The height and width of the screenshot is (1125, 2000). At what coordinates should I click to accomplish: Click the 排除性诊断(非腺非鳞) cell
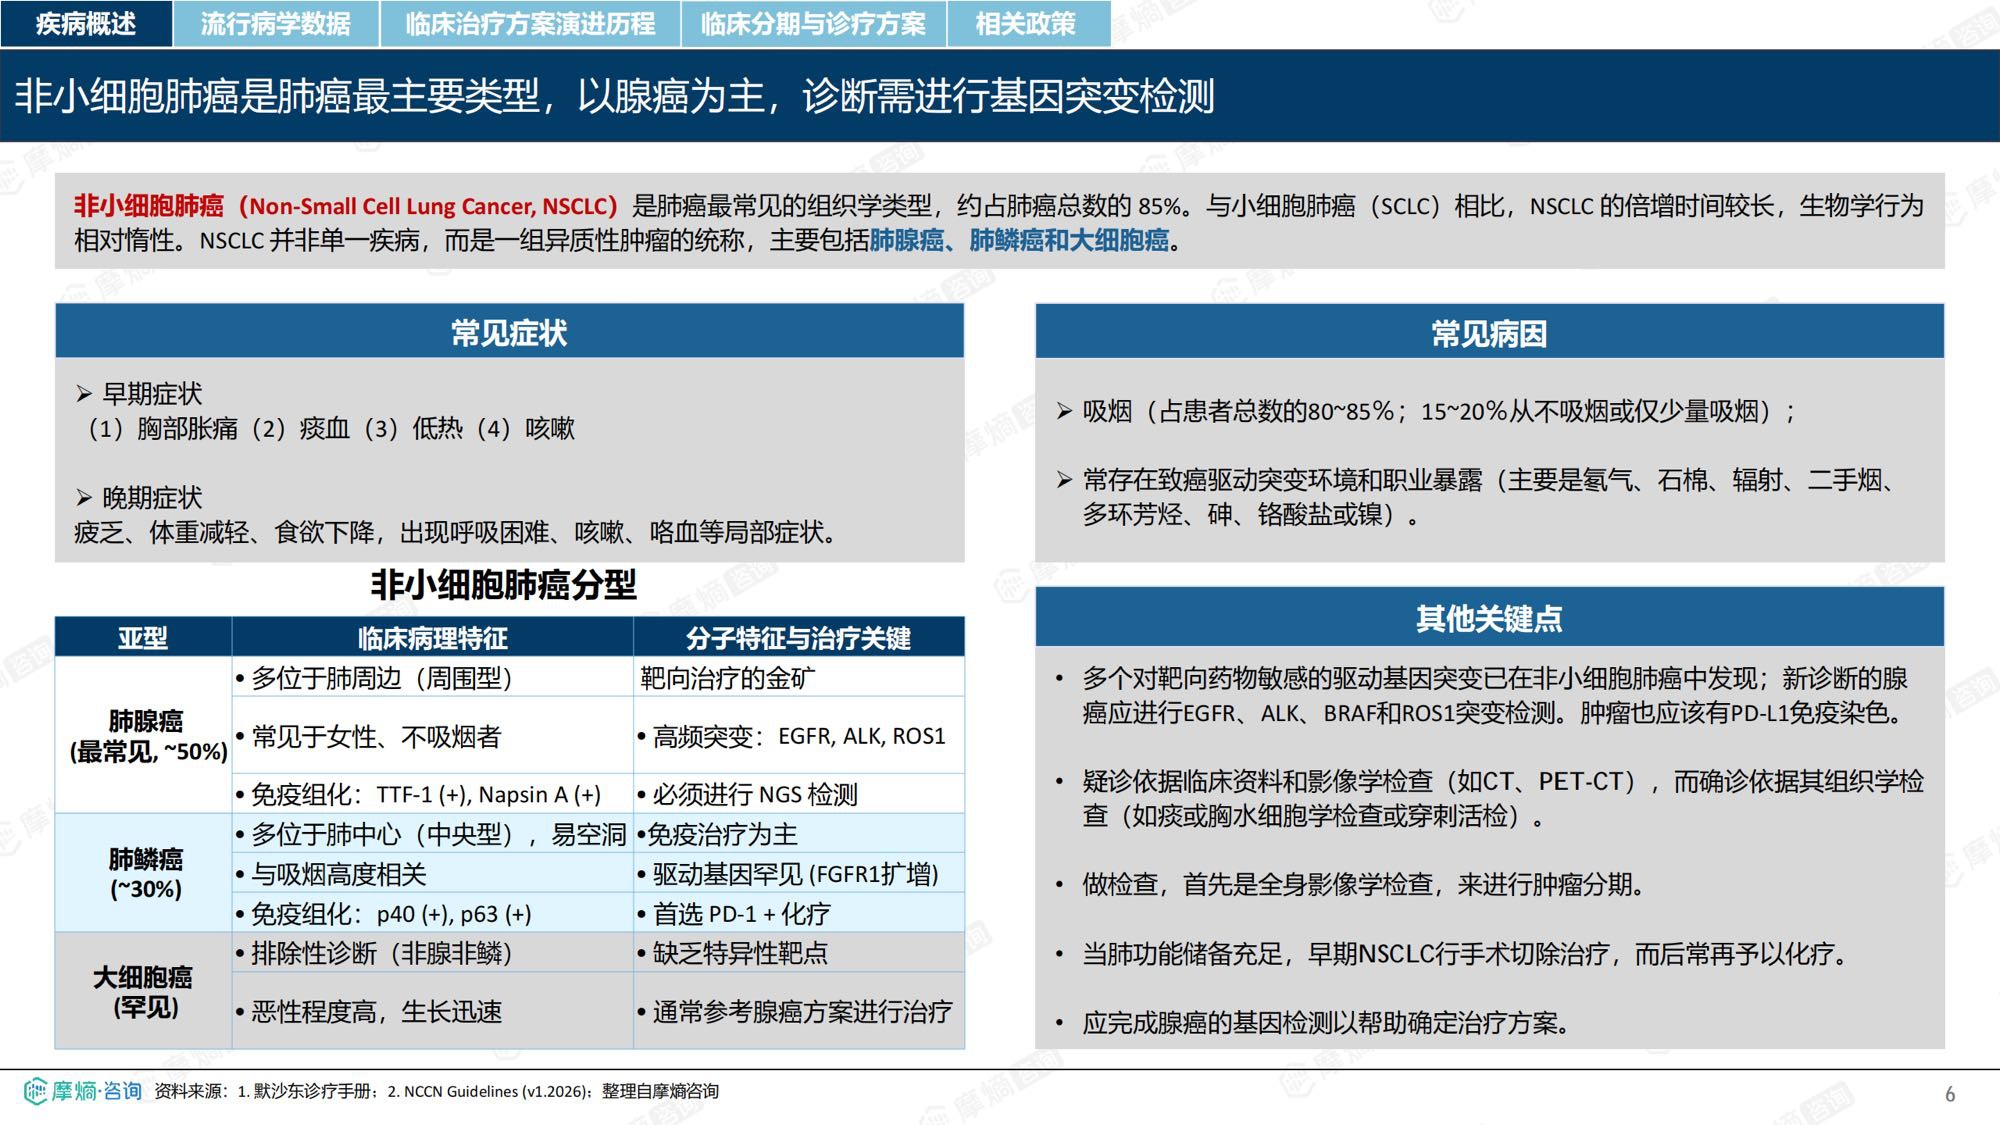(x=432, y=952)
